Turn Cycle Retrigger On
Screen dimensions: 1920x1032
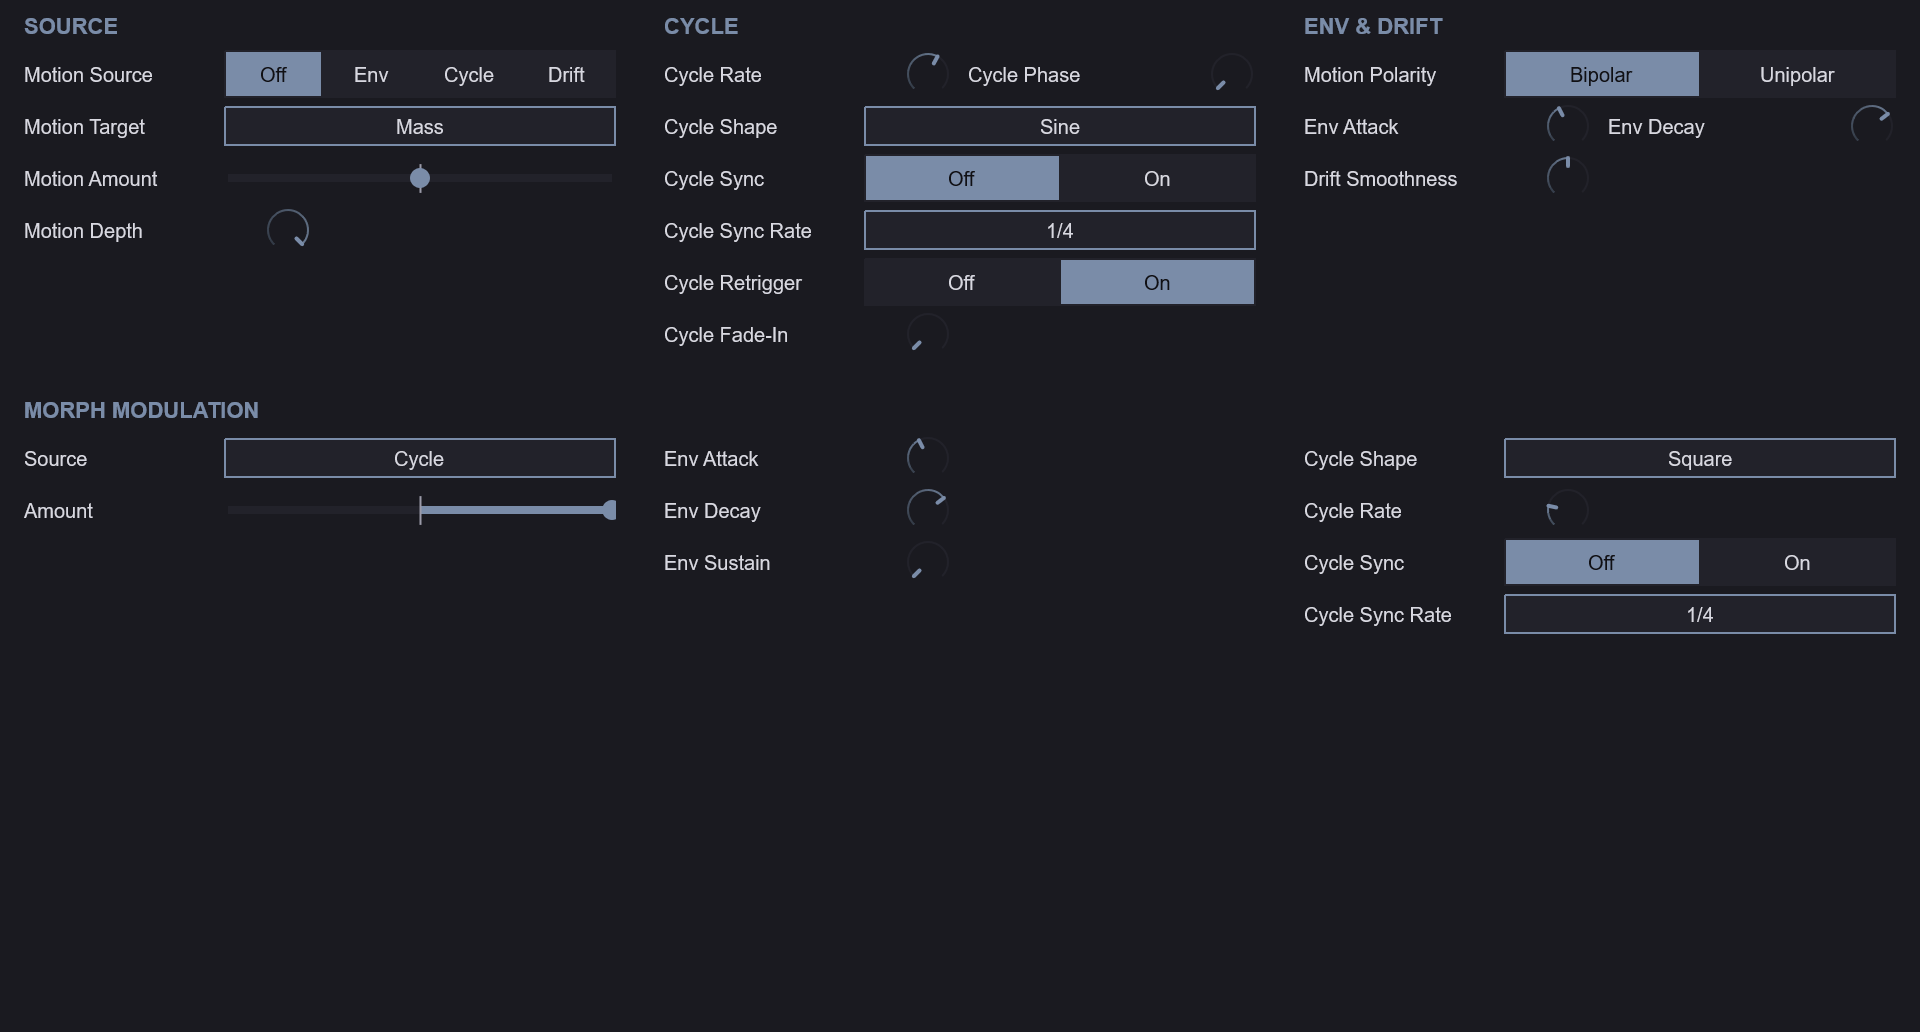click(1157, 282)
